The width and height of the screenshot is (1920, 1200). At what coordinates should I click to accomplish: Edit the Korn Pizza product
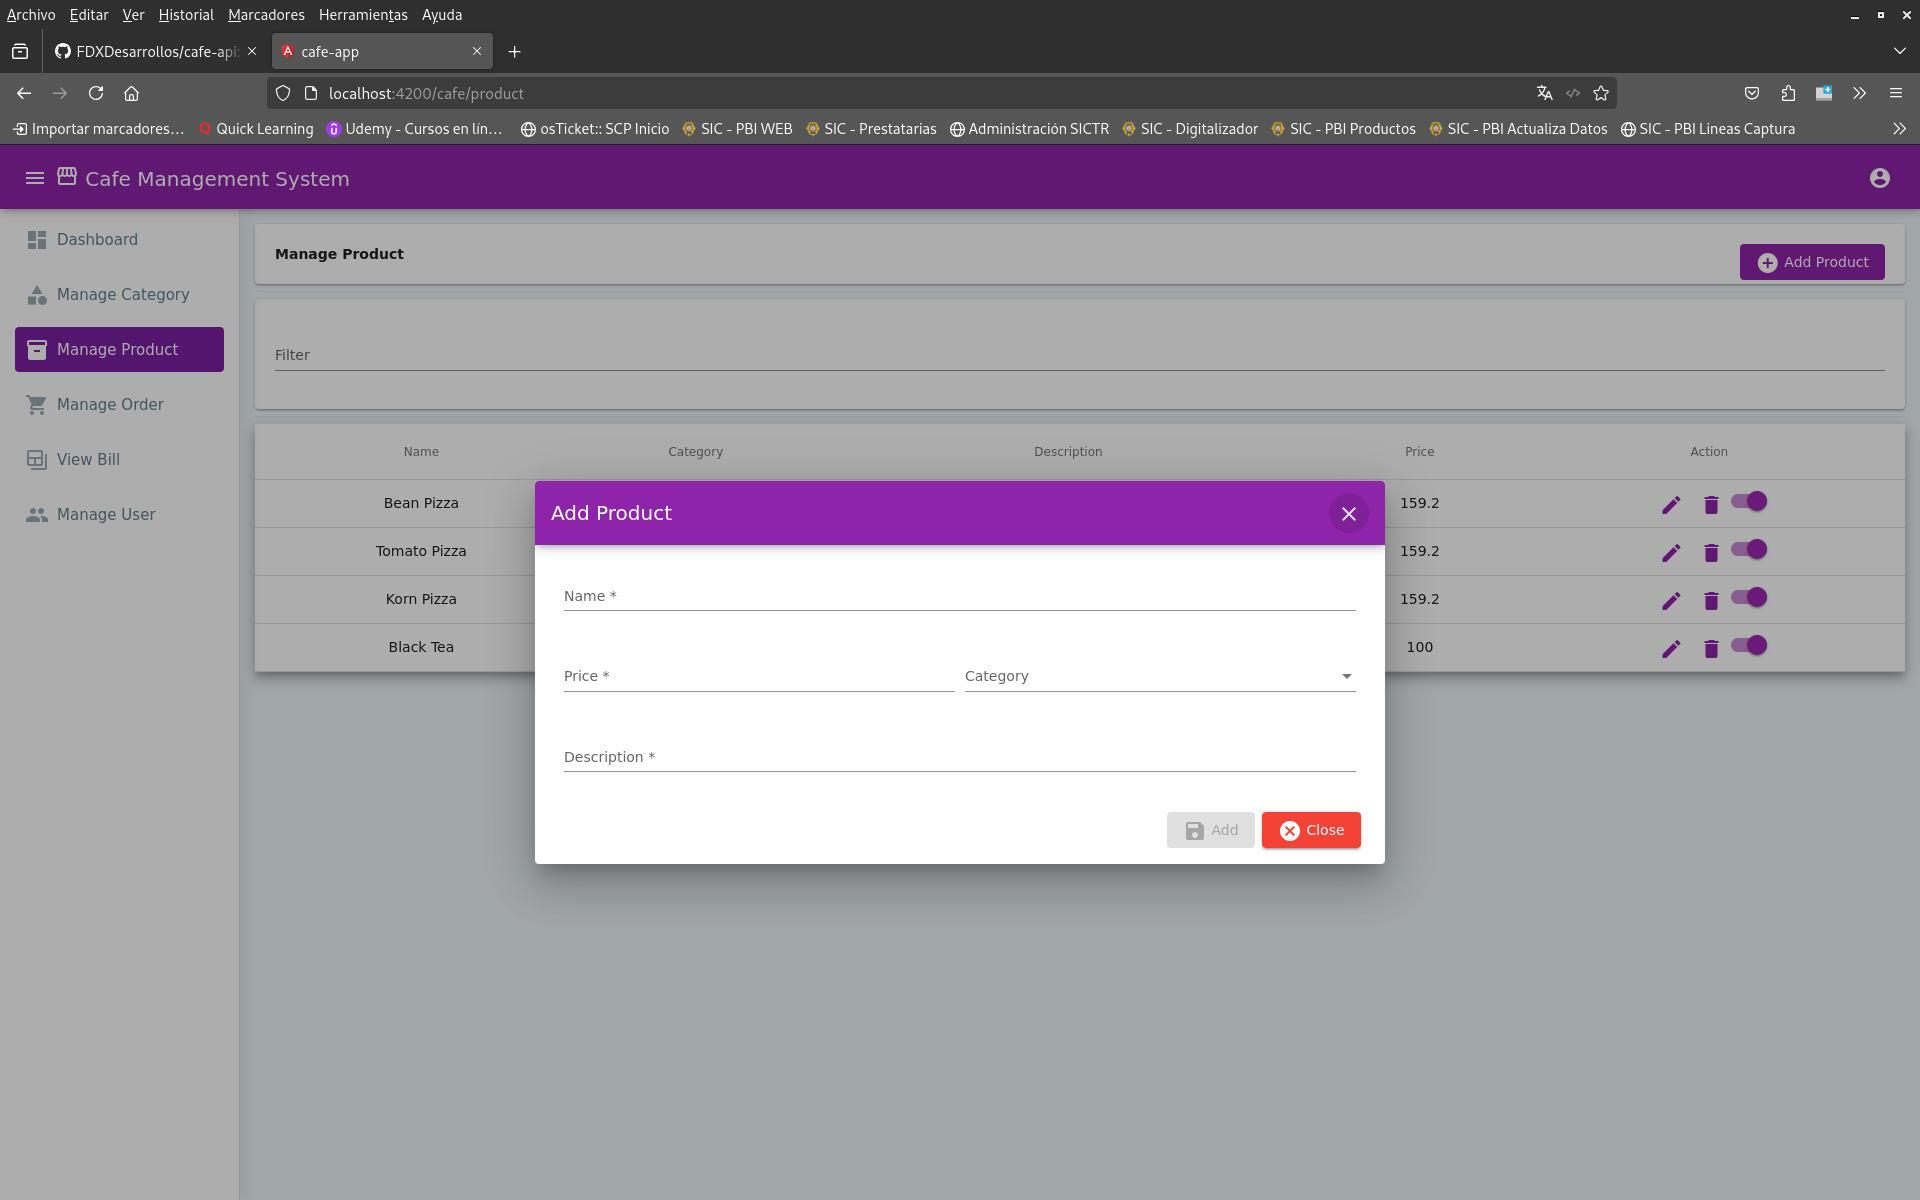(x=1671, y=600)
